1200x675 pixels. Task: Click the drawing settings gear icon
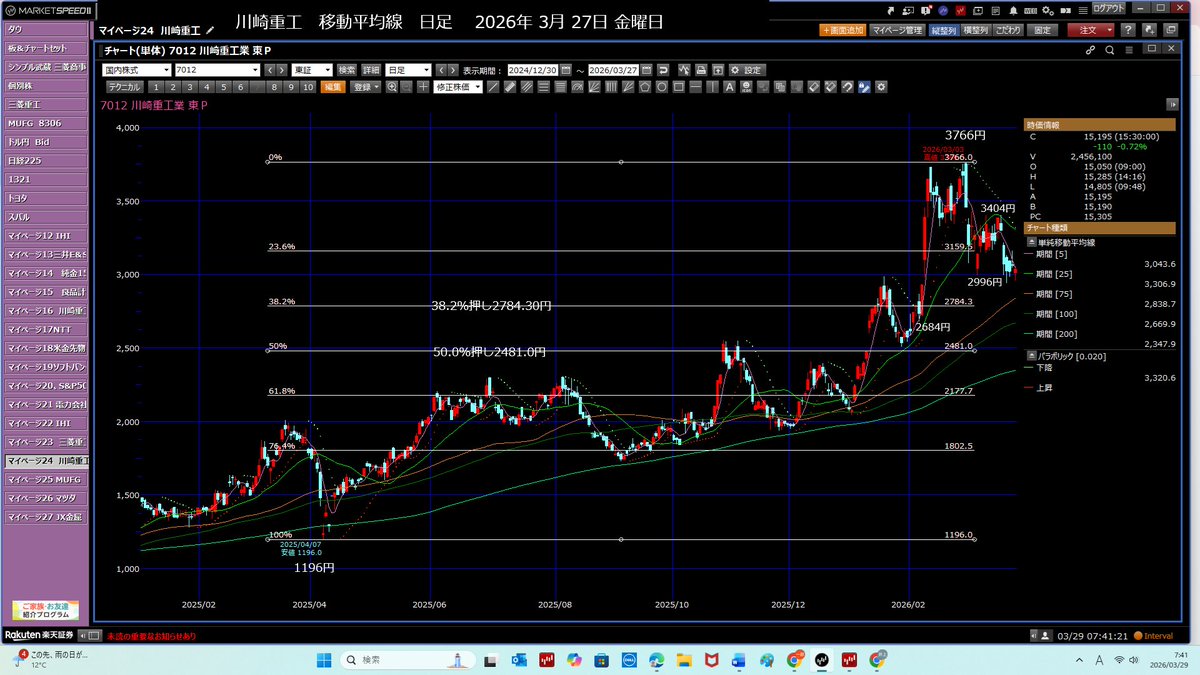click(x=880, y=87)
